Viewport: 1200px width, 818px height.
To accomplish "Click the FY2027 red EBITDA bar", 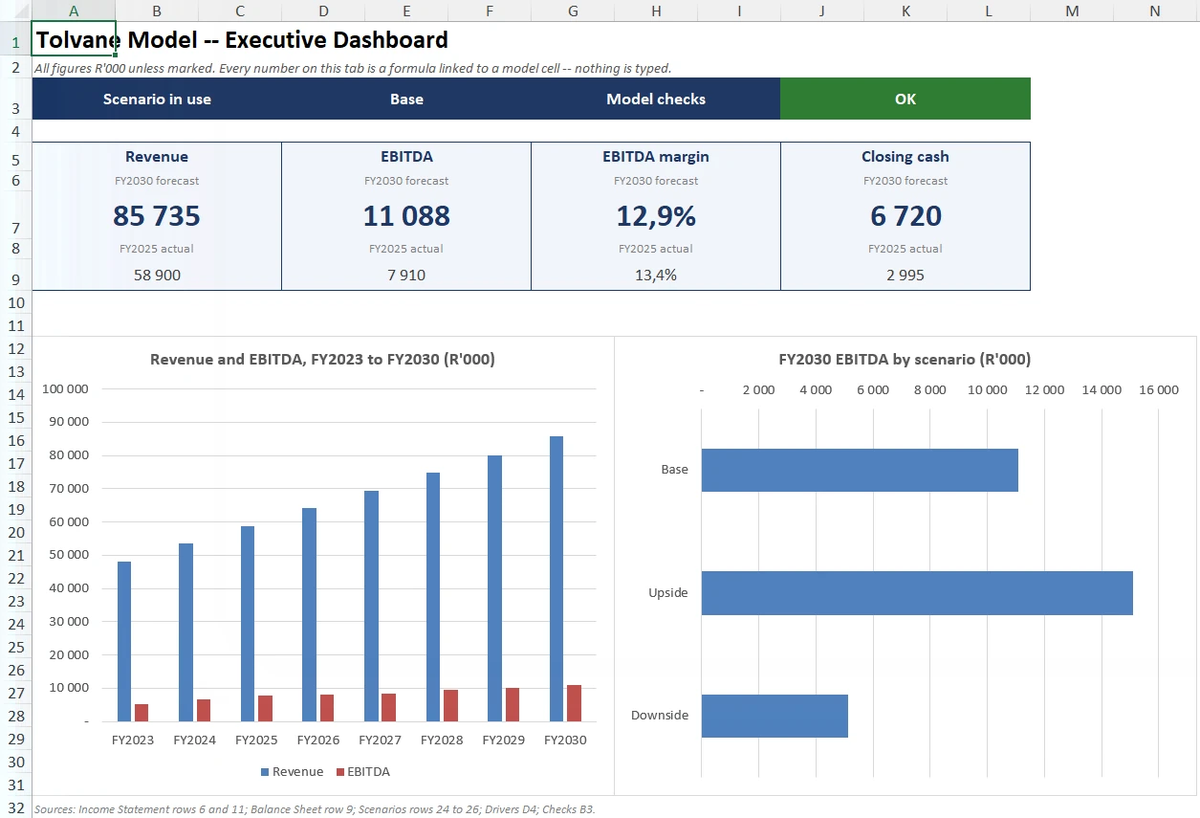I will pos(389,708).
